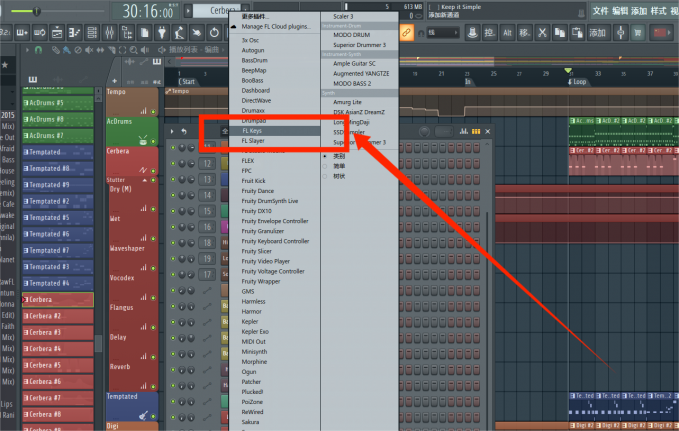Viewport: 679px width, 431px height.
Task: Click the scissors cut icon in toolbar
Action: pos(542,32)
